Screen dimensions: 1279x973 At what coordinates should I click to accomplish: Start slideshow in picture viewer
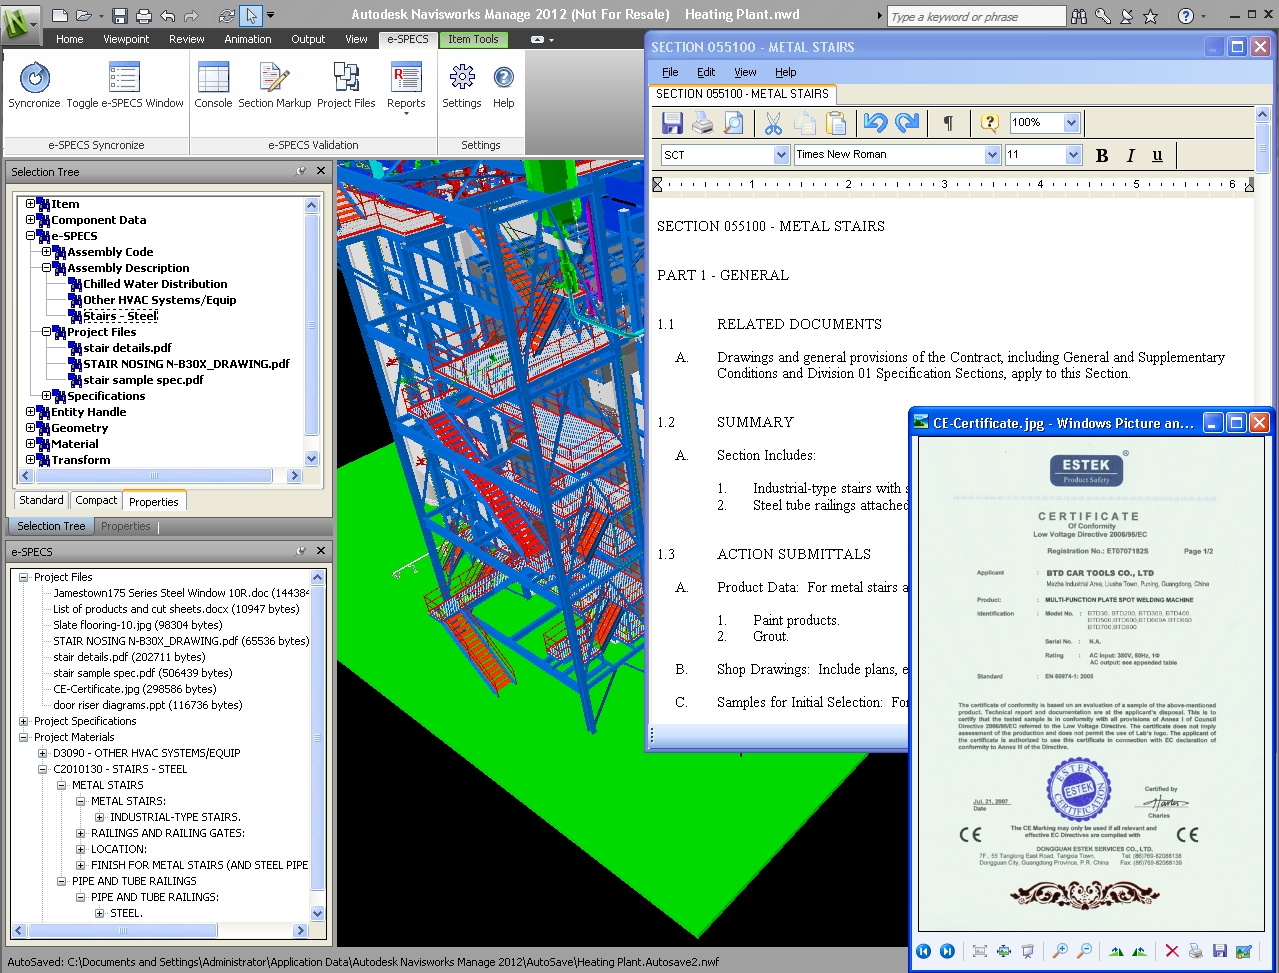tap(1027, 951)
